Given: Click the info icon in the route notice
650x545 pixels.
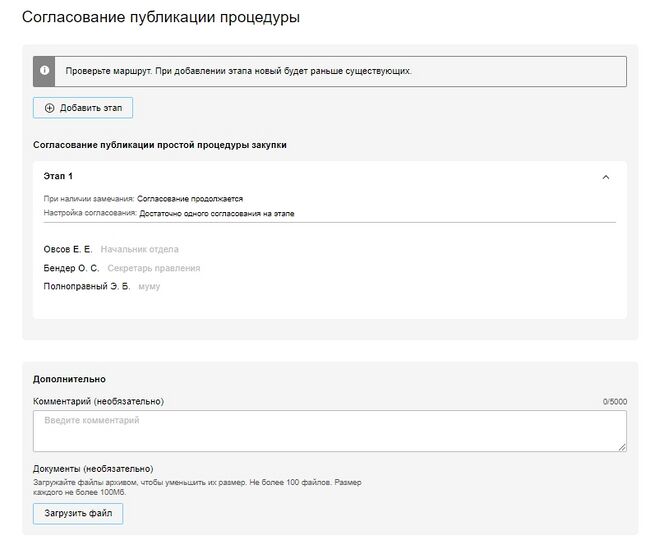Looking at the screenshot, I should (x=45, y=71).
